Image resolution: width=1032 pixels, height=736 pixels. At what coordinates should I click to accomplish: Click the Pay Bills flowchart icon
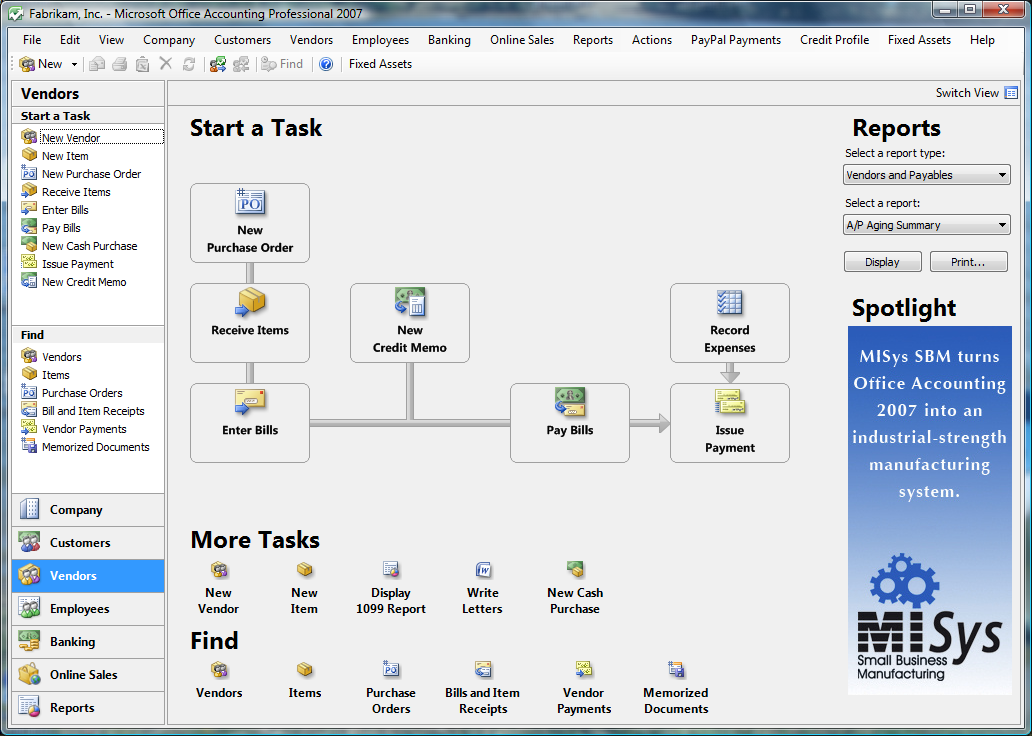(x=570, y=402)
